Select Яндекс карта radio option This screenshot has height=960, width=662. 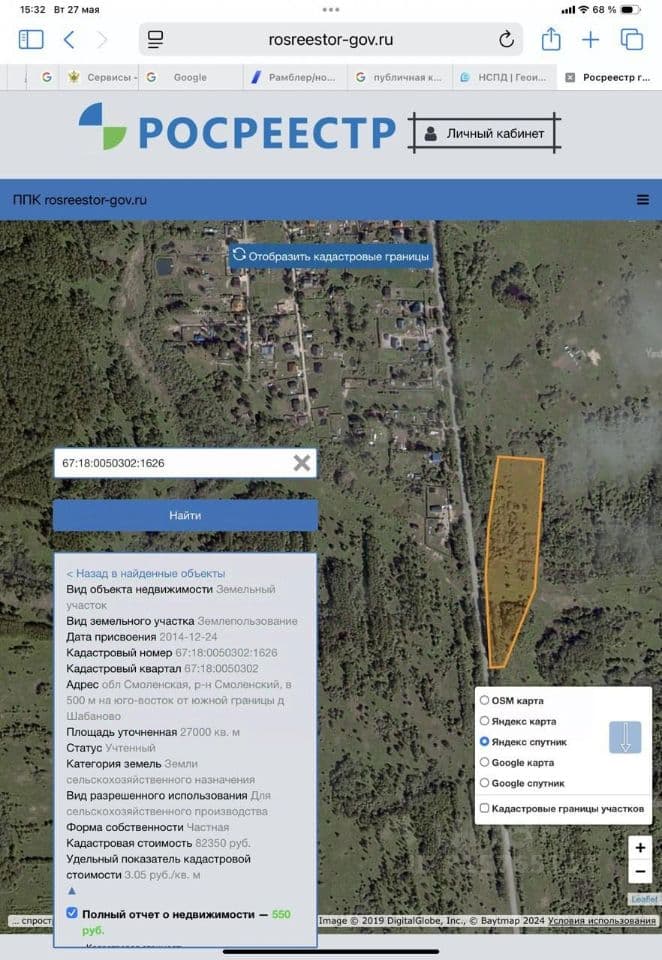click(484, 721)
